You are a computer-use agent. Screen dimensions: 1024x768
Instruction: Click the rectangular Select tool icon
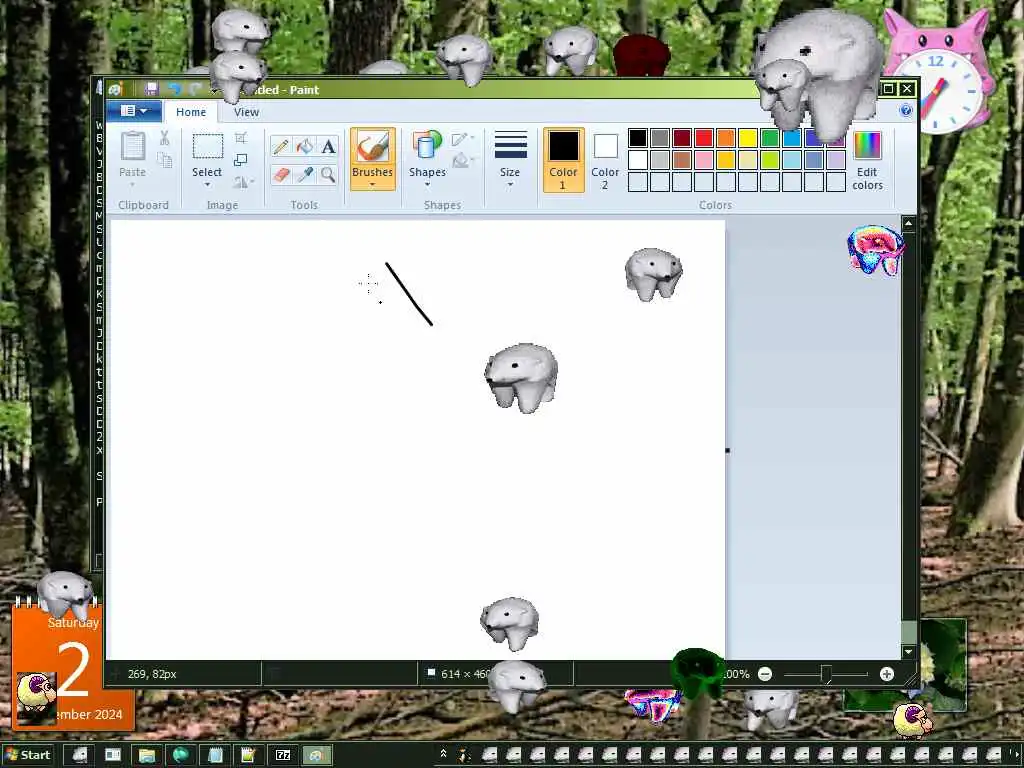pyautogui.click(x=207, y=146)
